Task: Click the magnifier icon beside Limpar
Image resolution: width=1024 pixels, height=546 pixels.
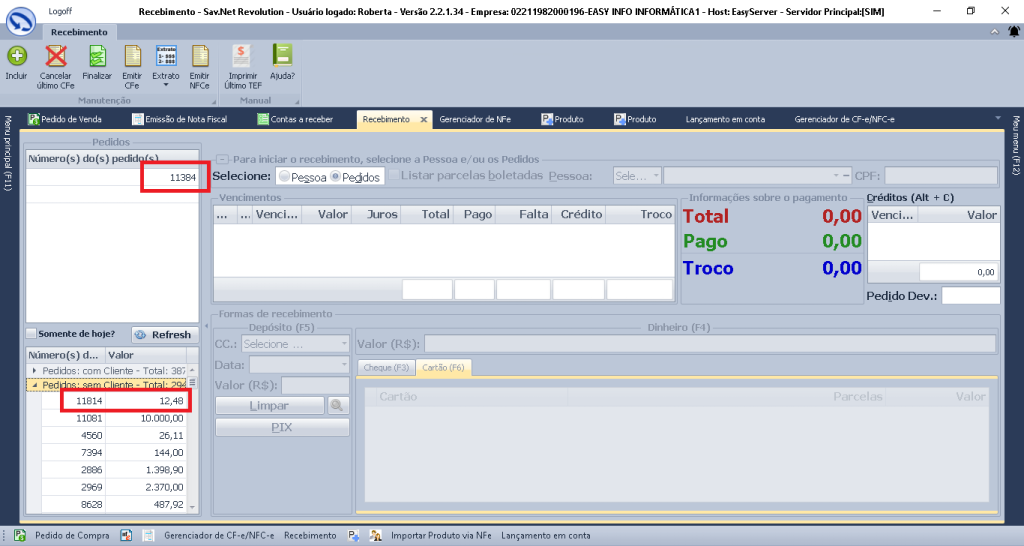Action: [337, 405]
